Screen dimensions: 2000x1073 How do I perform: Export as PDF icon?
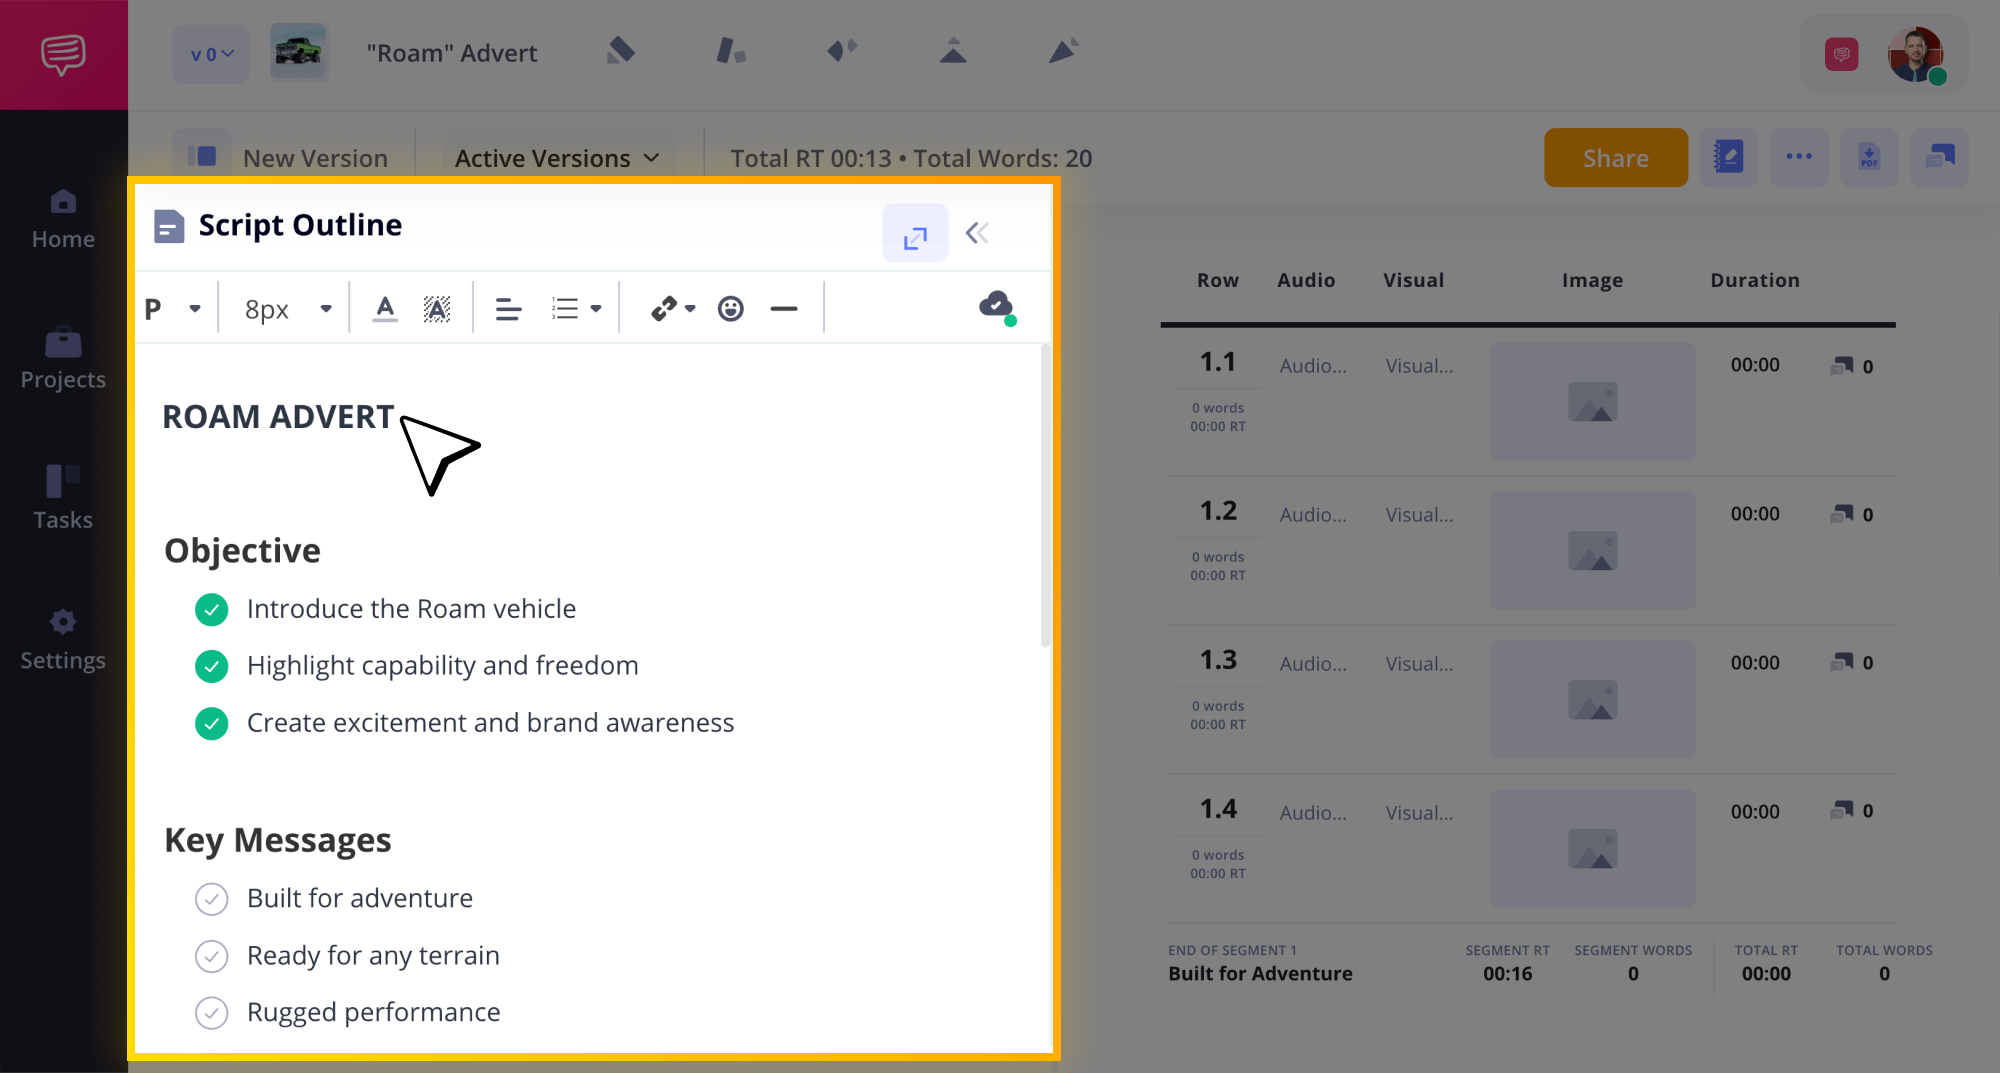[1869, 157]
